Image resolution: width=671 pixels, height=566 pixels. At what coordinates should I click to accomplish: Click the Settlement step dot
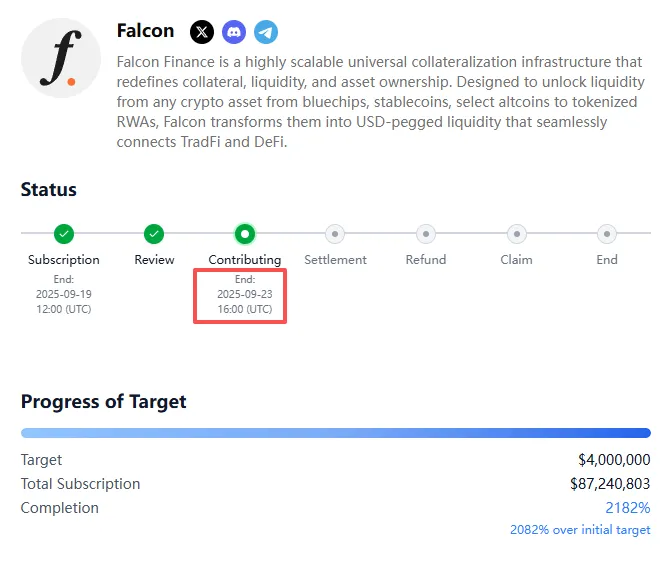click(335, 234)
